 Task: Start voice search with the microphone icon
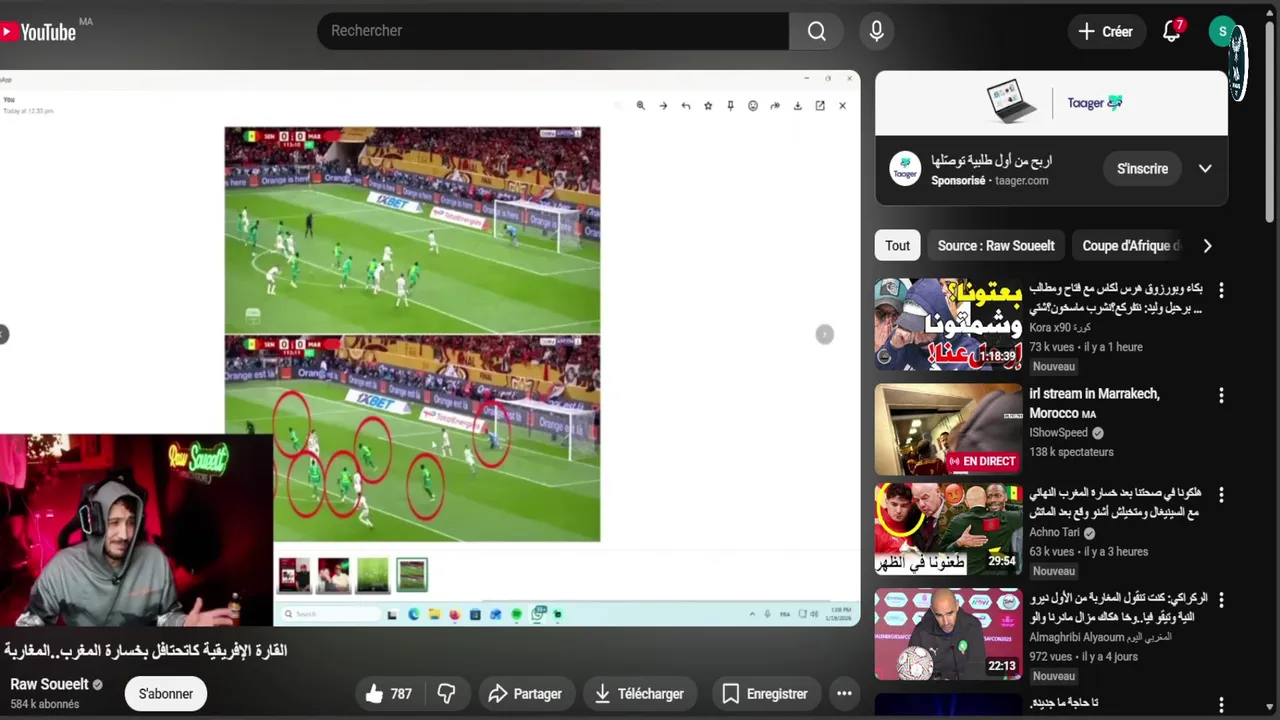876,31
